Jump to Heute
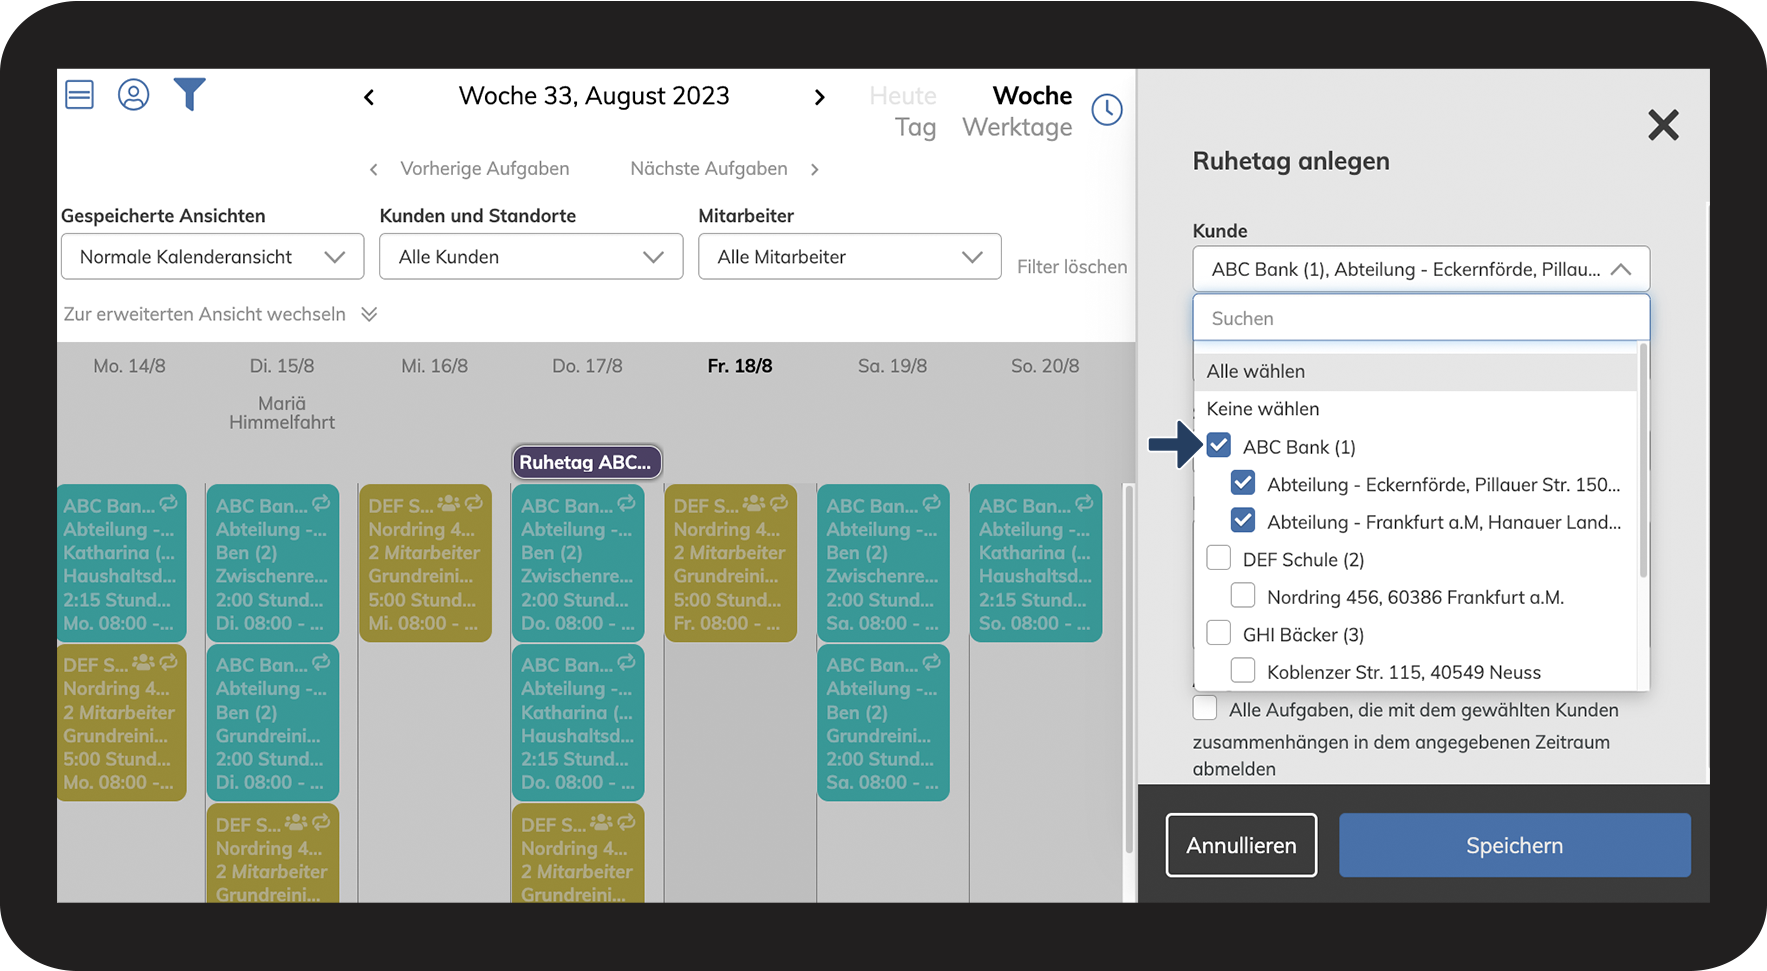This screenshot has height=971, width=1767. tap(903, 96)
